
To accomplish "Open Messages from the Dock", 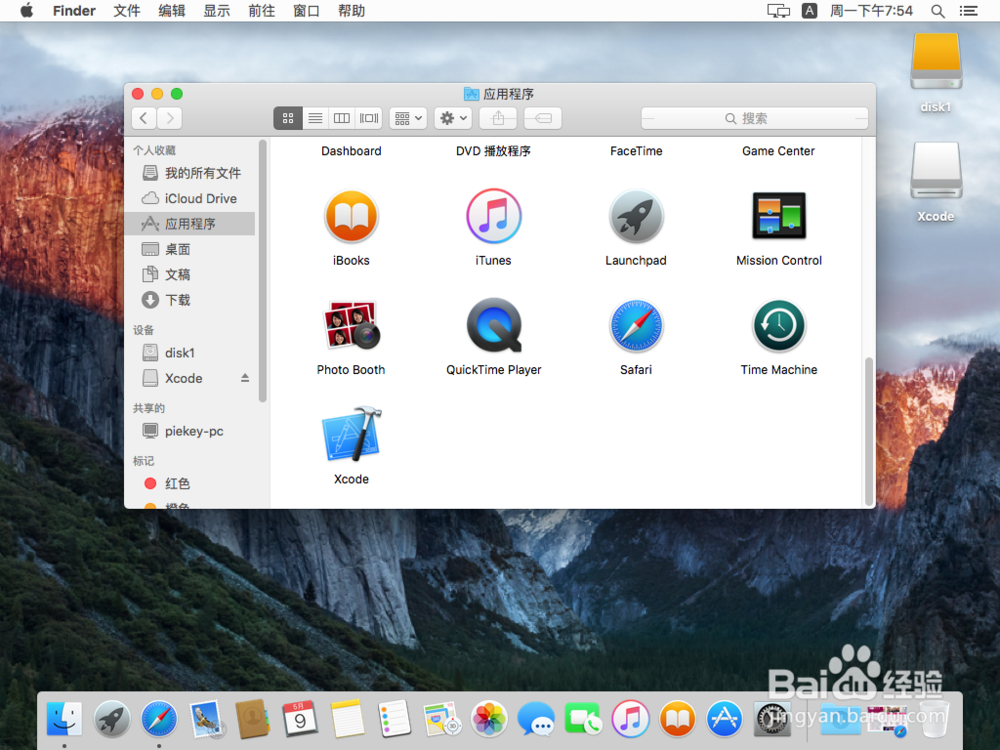I will [536, 719].
